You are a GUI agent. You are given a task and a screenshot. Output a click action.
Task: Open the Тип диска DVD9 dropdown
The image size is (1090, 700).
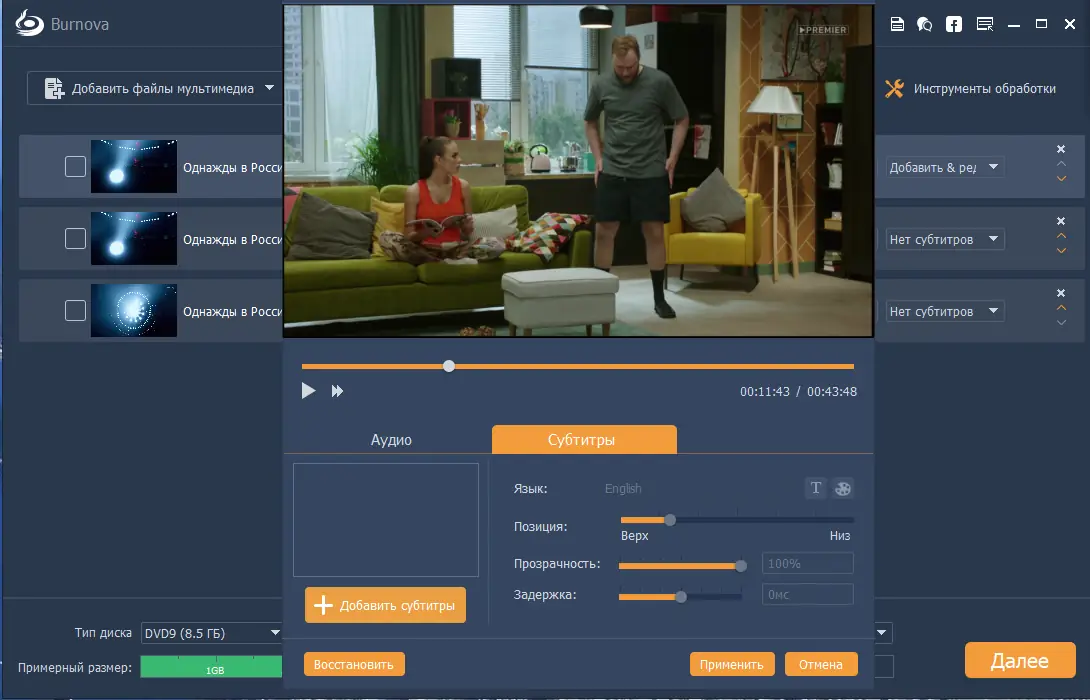tap(212, 633)
